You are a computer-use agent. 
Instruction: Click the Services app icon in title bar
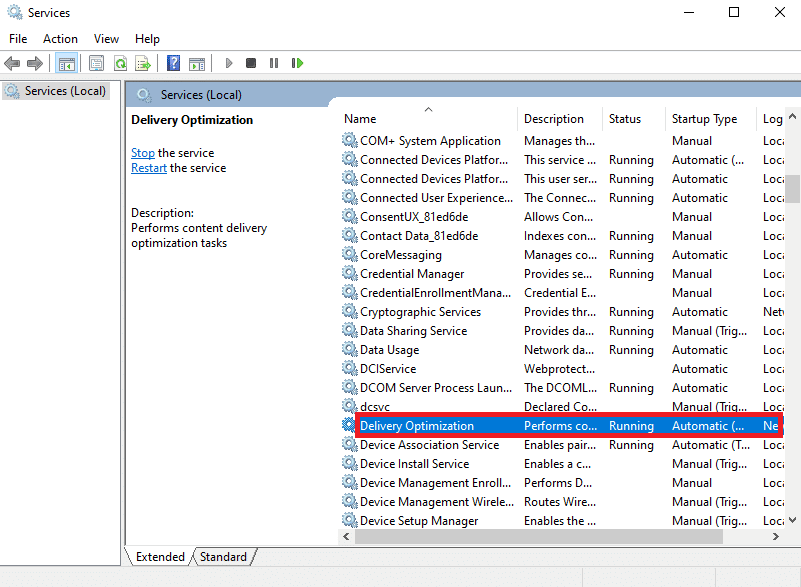(15, 12)
